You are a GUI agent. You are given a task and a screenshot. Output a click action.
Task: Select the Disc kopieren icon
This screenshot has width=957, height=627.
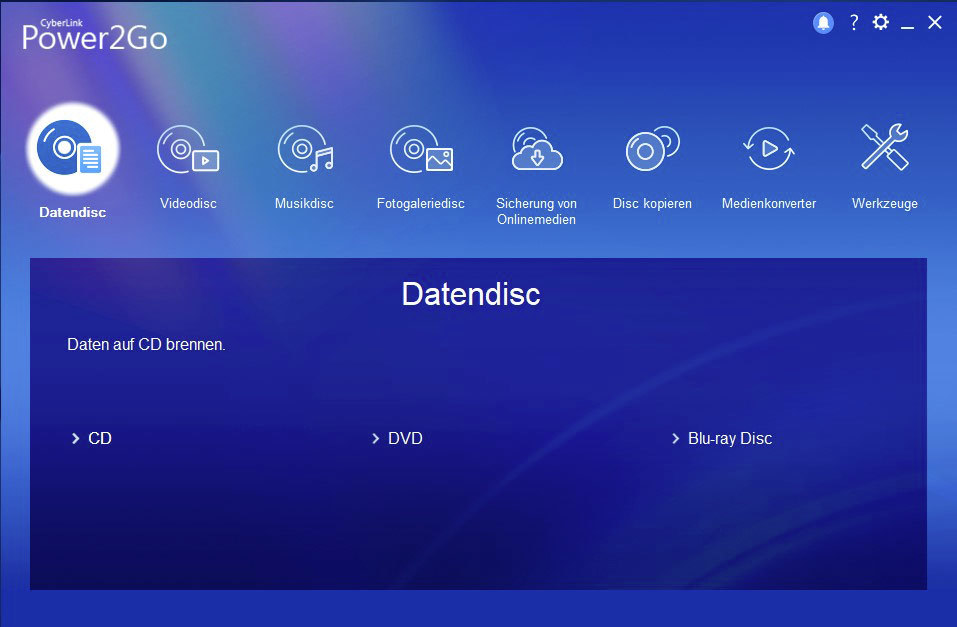click(652, 149)
